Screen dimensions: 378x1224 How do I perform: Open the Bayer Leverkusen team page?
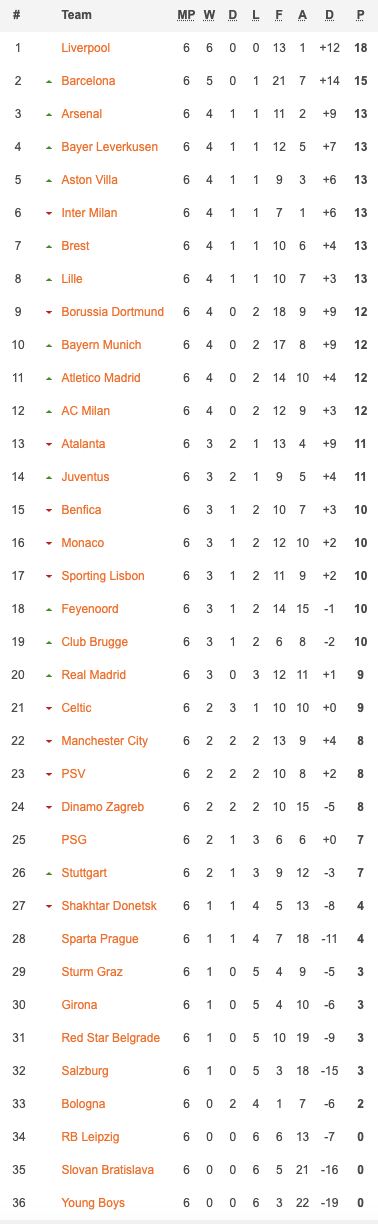click(109, 147)
